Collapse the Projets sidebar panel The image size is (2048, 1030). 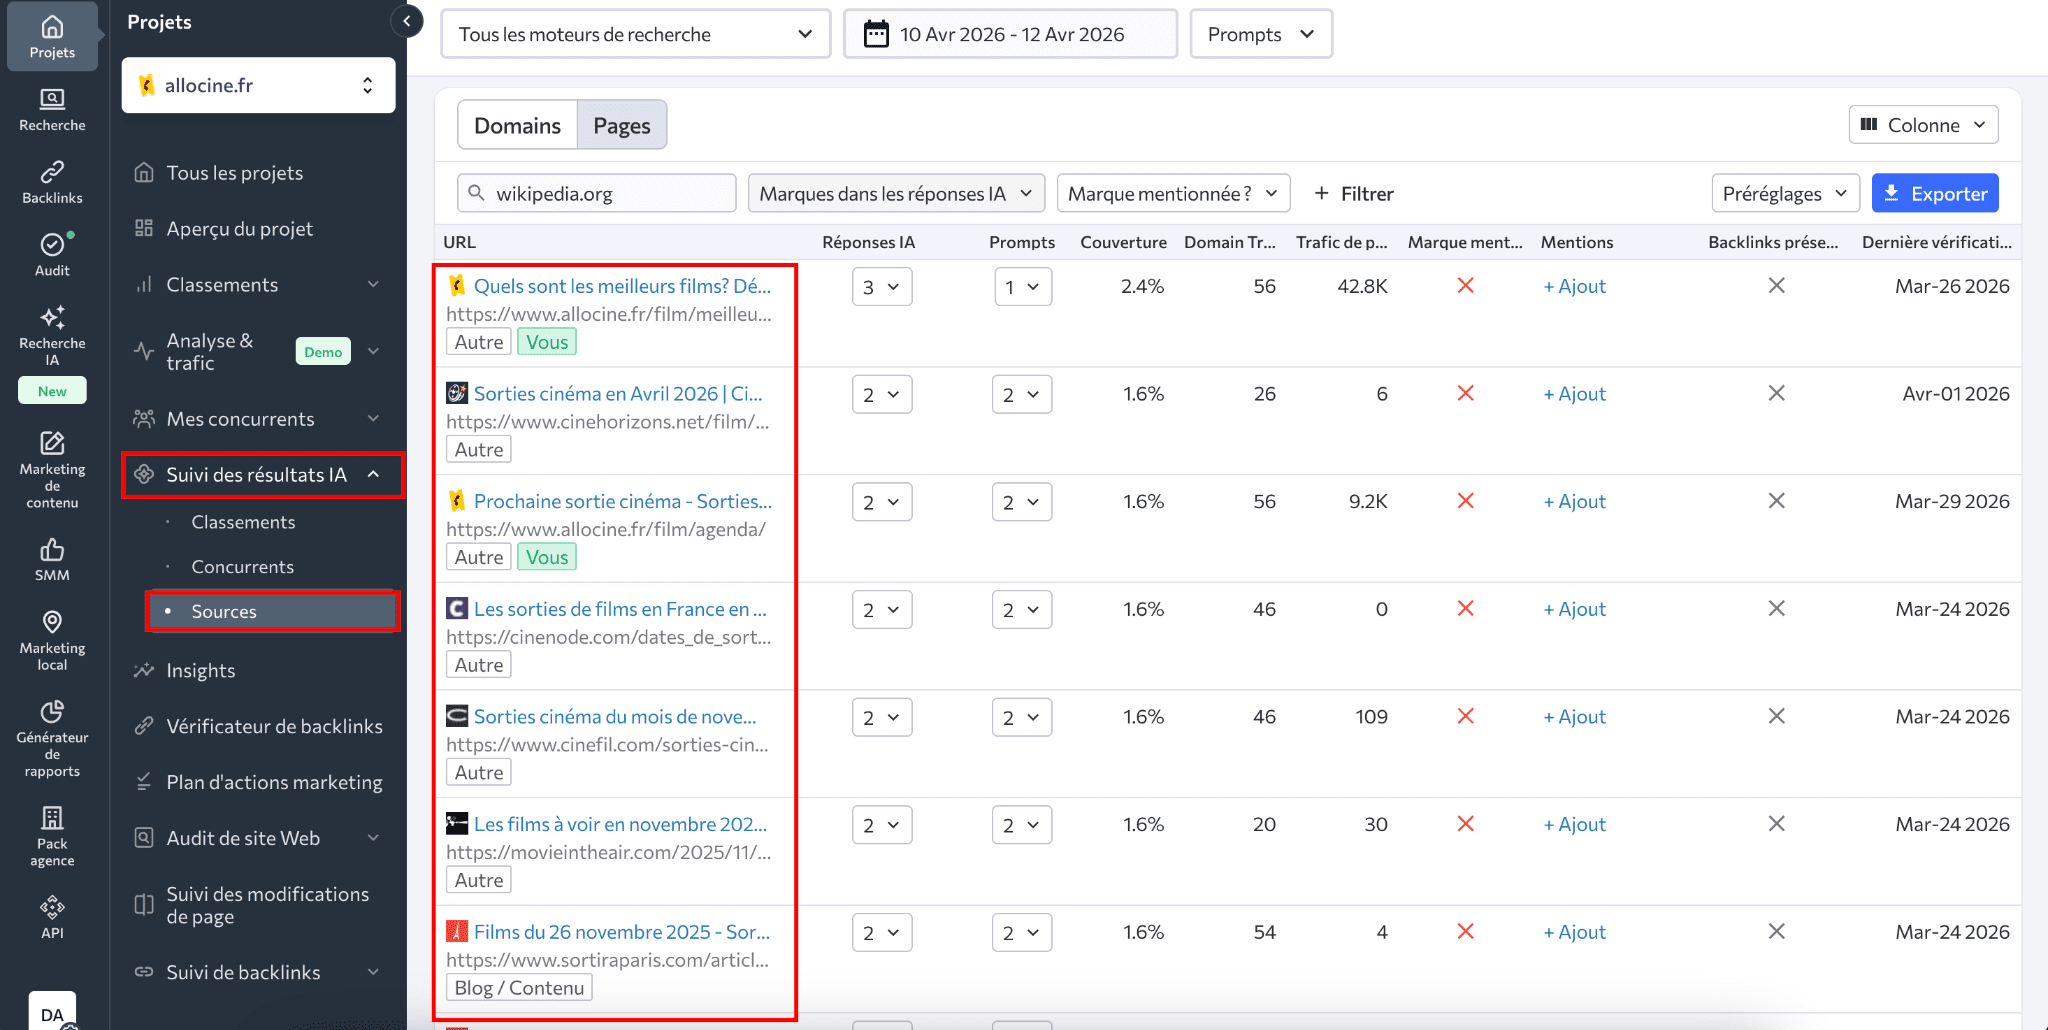[x=407, y=21]
